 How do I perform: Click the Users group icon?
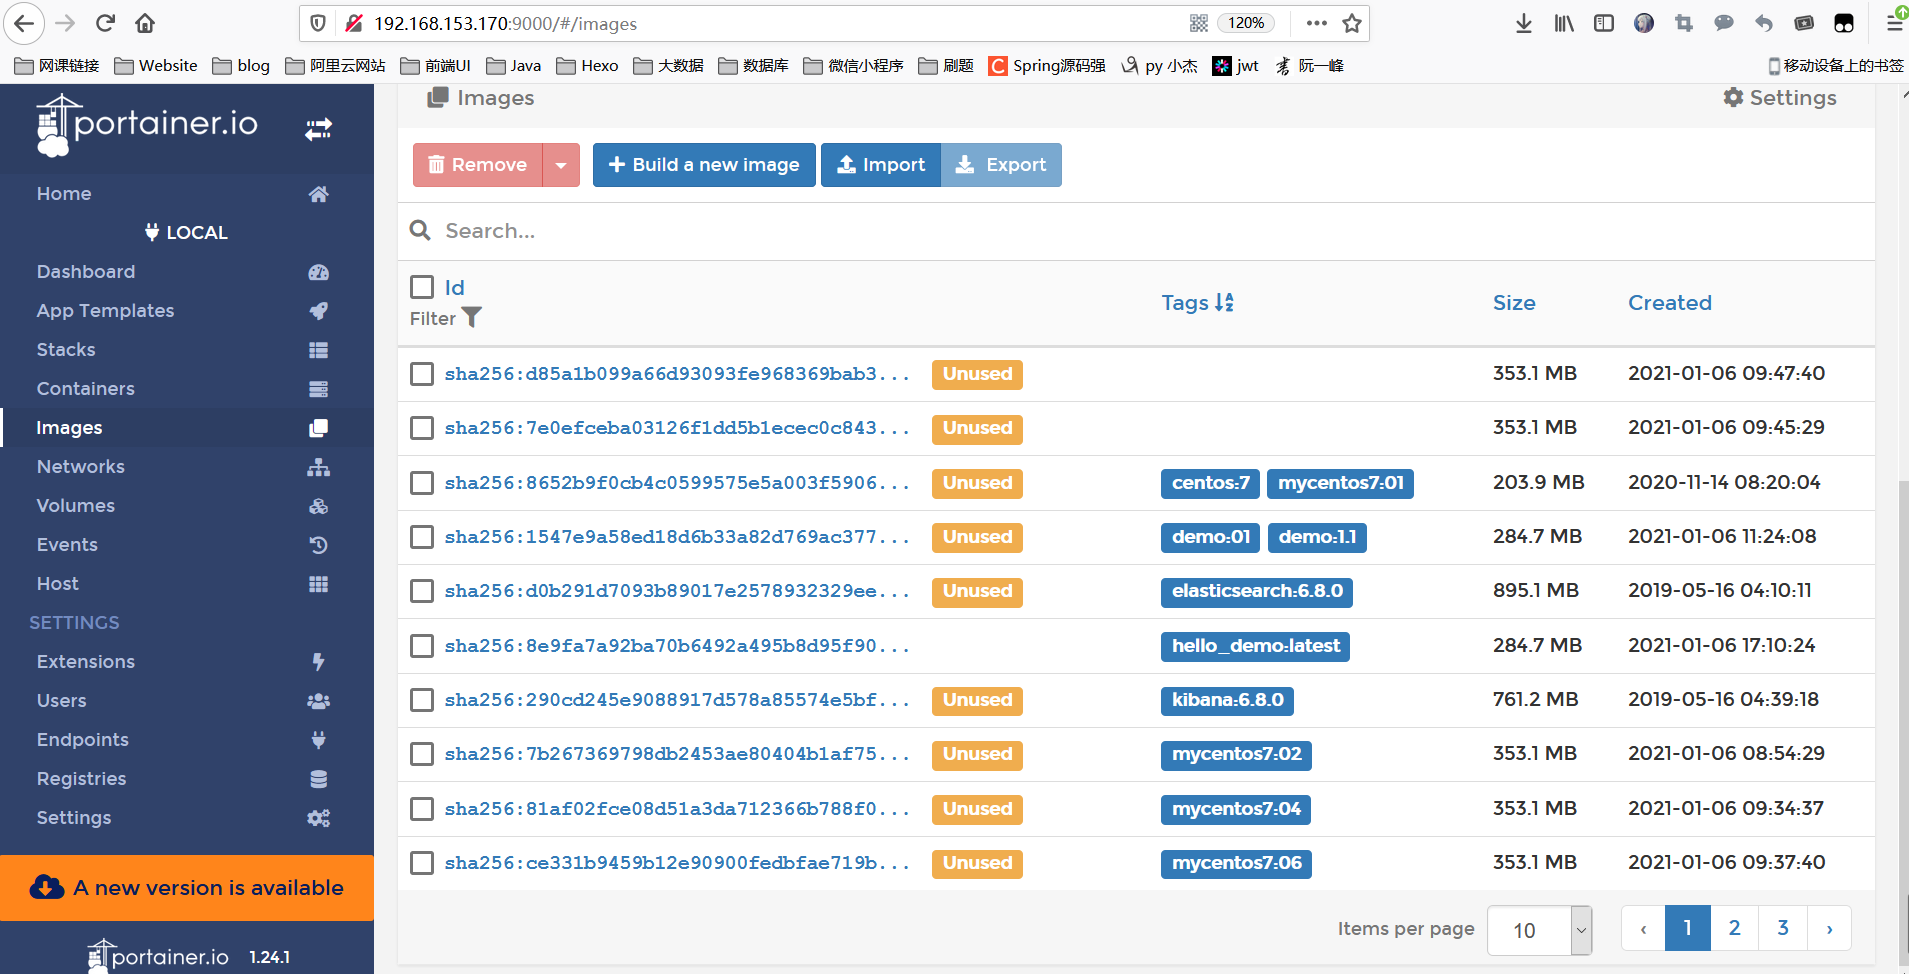tap(318, 701)
